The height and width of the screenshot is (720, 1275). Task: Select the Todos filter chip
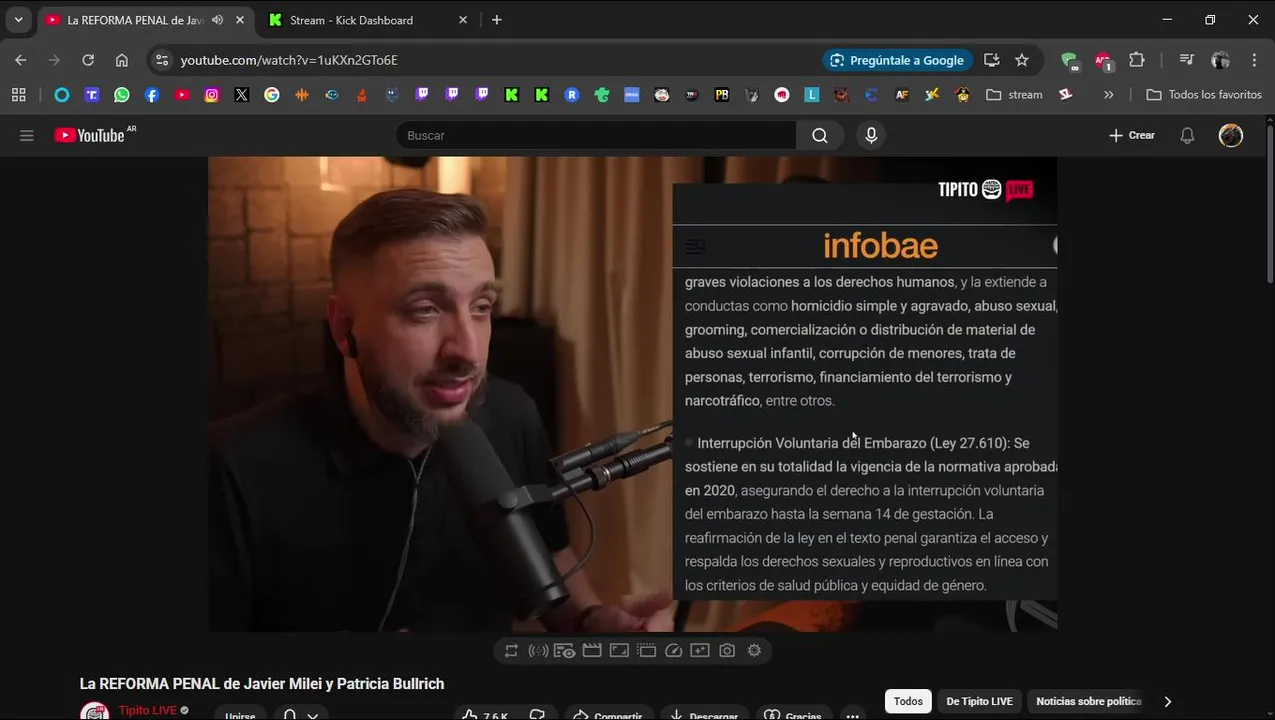point(908,701)
